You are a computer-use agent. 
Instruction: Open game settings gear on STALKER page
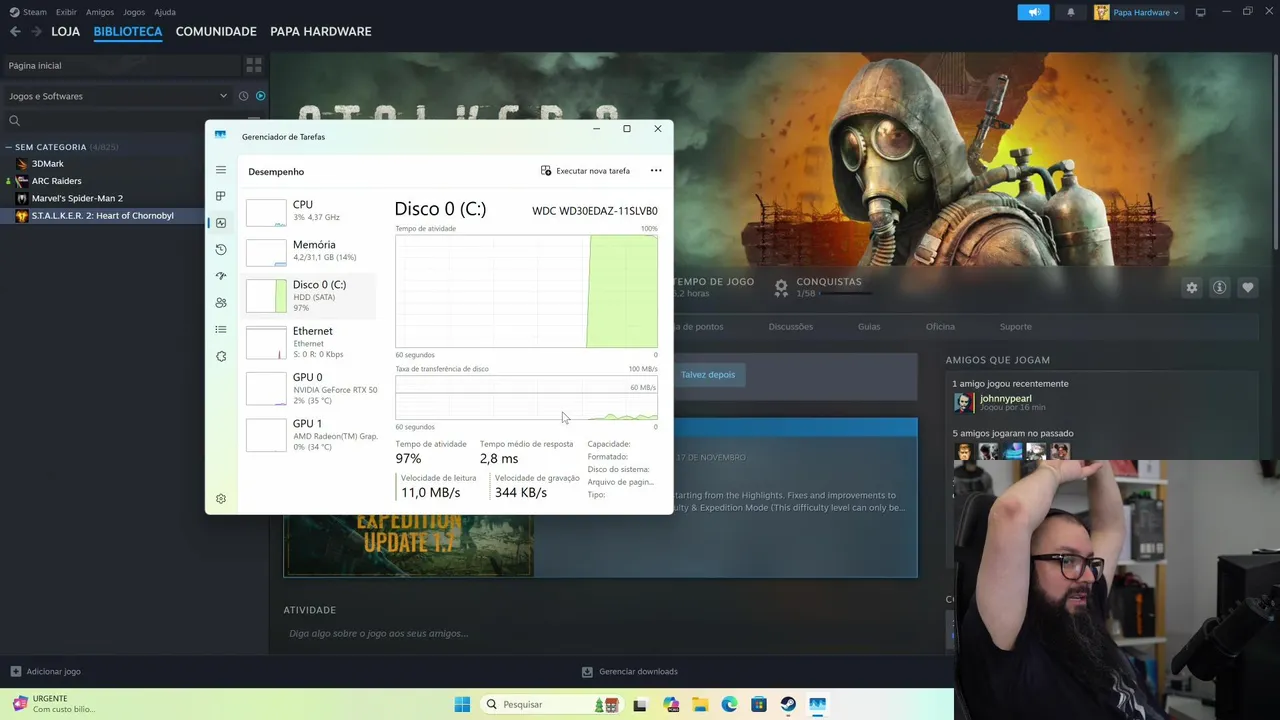[x=1192, y=288]
